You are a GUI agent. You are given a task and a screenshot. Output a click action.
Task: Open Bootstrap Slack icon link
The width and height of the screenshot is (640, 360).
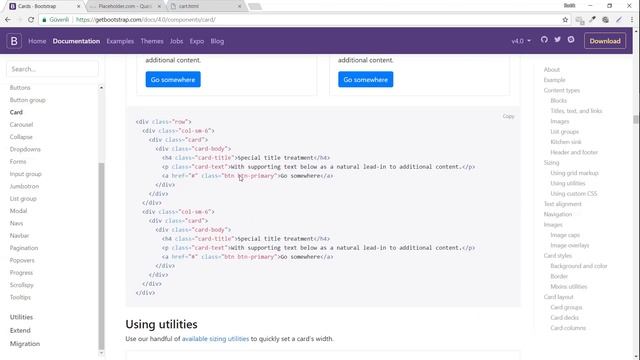click(x=571, y=40)
